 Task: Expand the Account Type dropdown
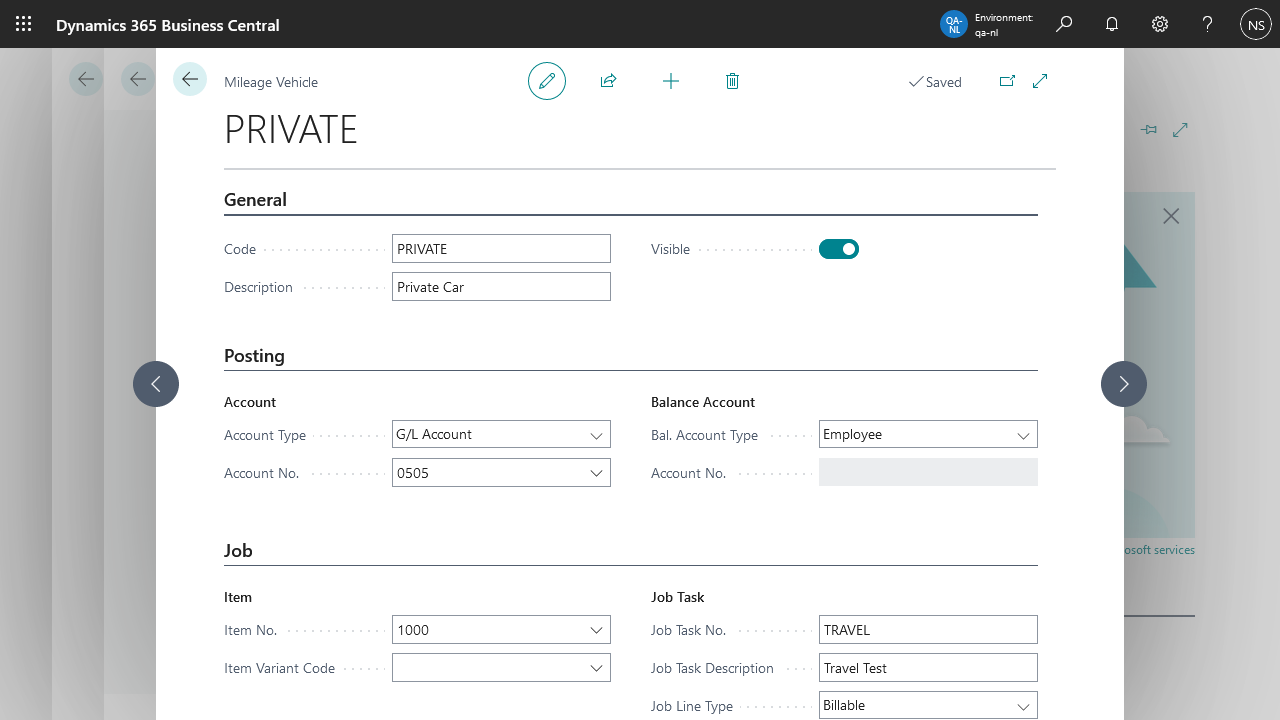point(596,435)
